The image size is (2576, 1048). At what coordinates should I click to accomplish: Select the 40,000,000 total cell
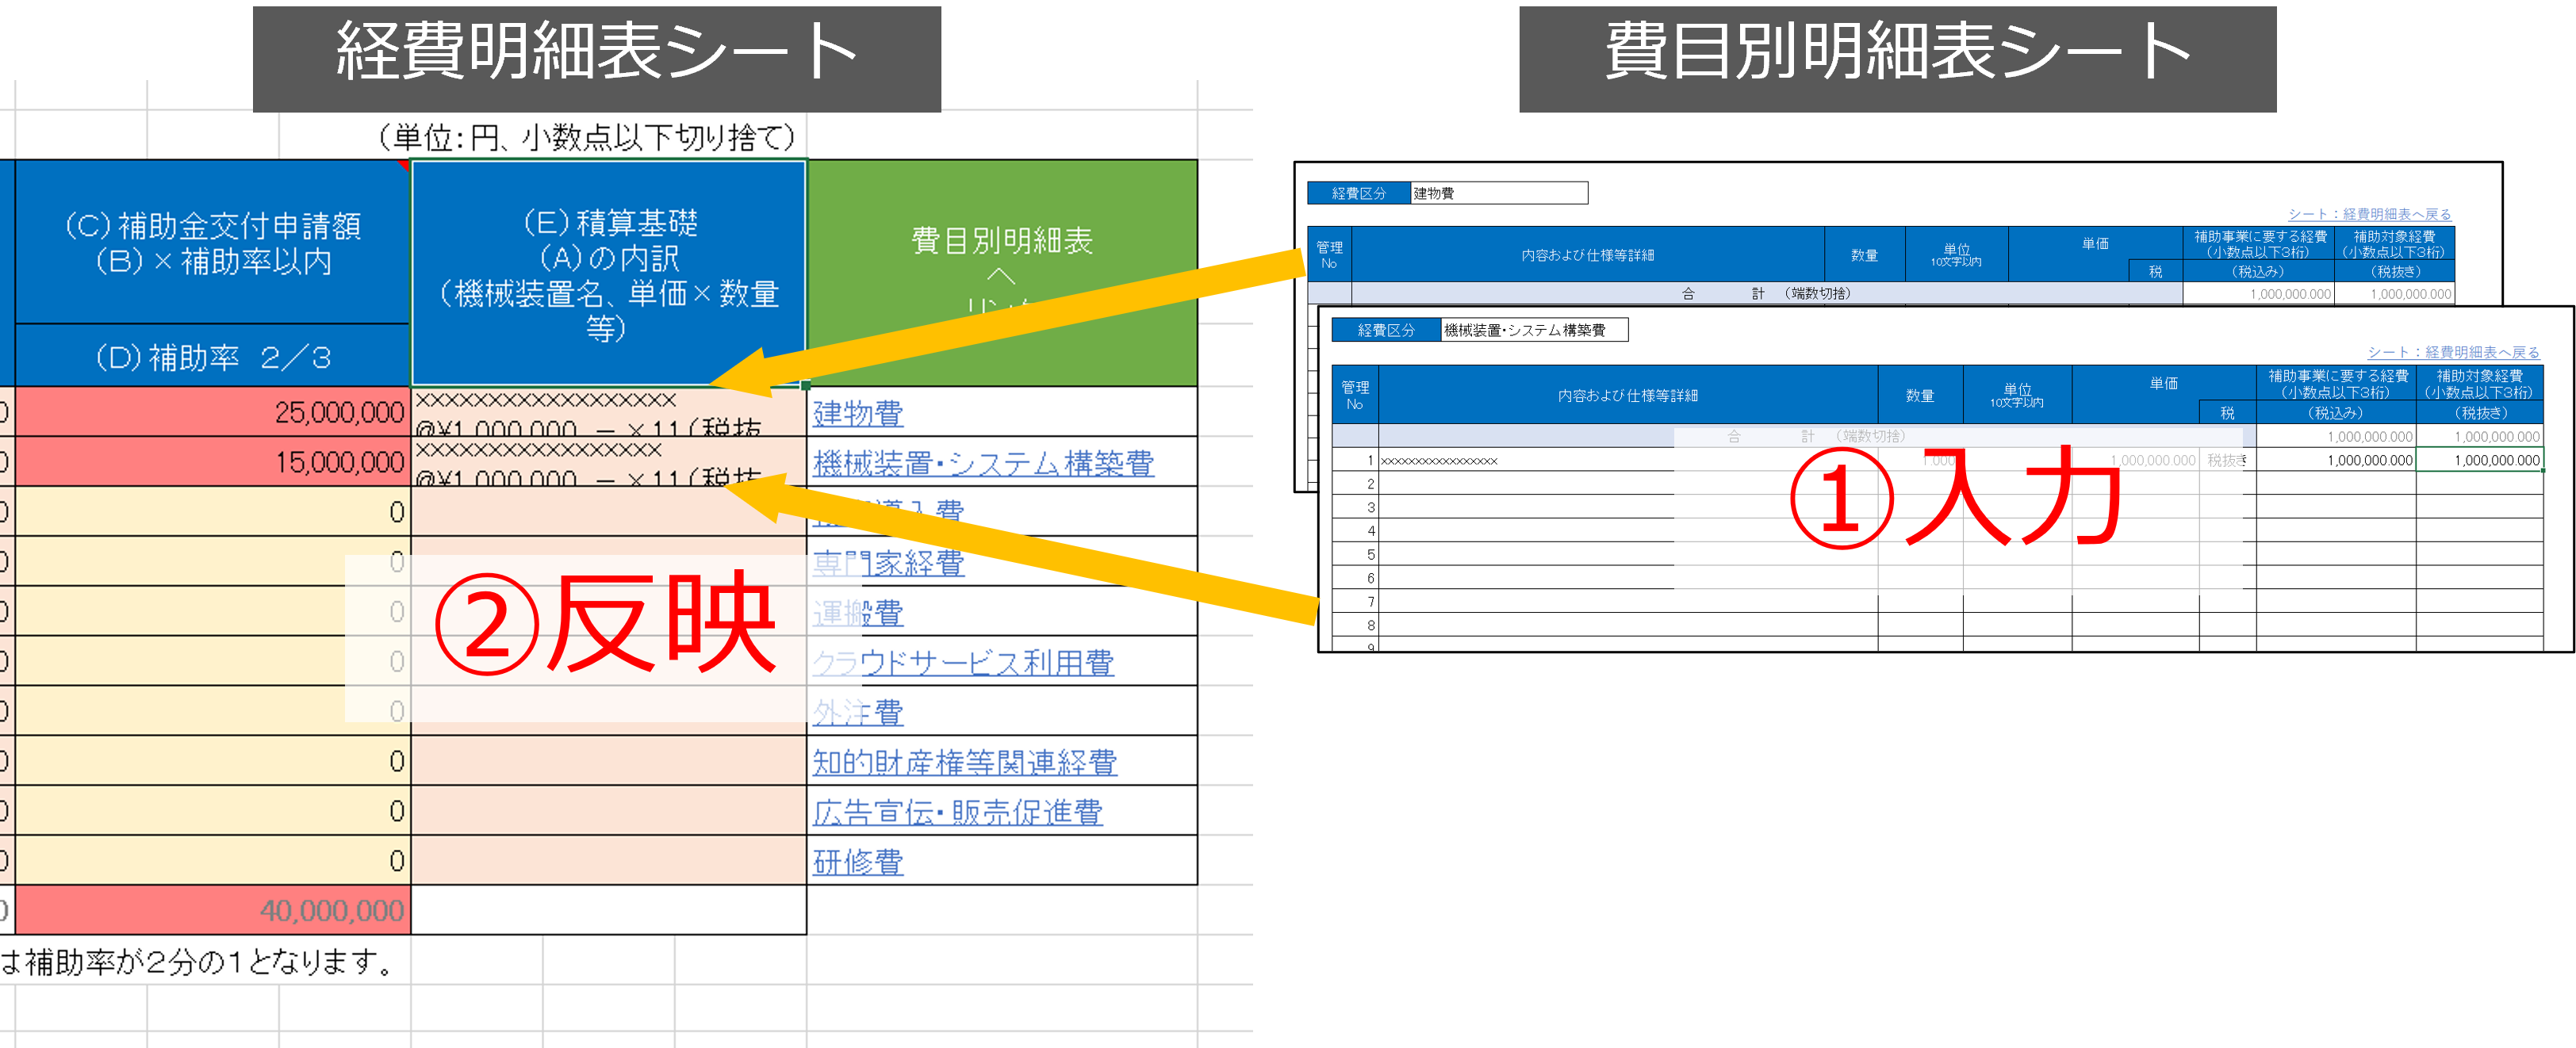point(212,910)
